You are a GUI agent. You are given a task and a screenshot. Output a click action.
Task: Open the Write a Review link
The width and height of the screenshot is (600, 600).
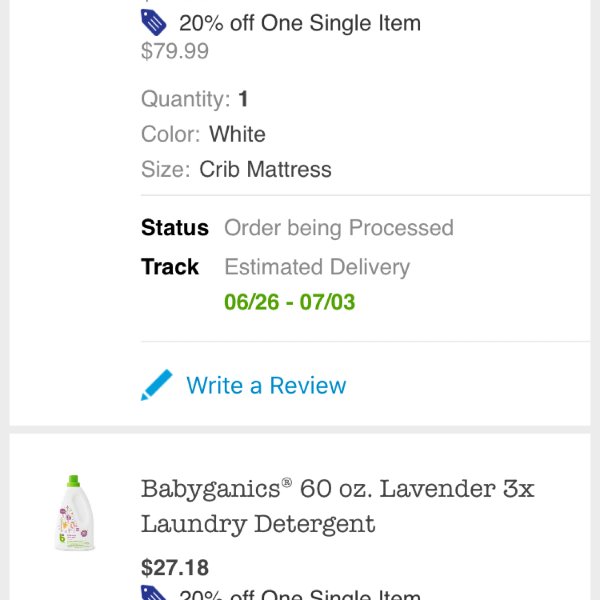[266, 385]
